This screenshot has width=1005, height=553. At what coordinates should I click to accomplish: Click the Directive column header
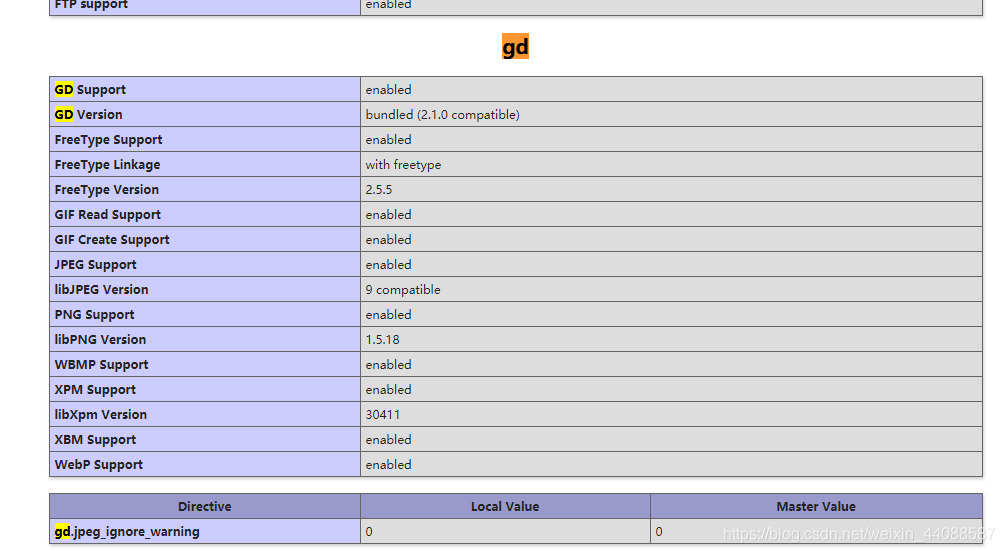205,507
